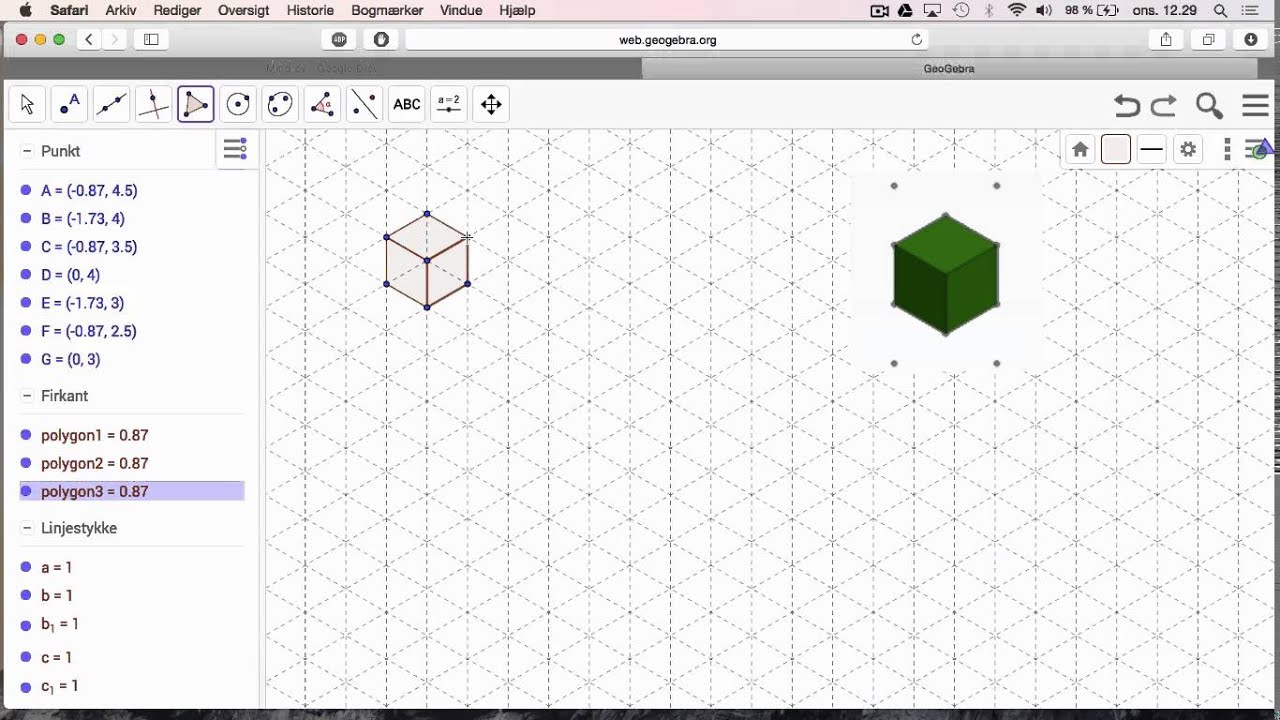Open the Oversigt menu
Viewport: 1280px width, 720px height.
coord(243,10)
